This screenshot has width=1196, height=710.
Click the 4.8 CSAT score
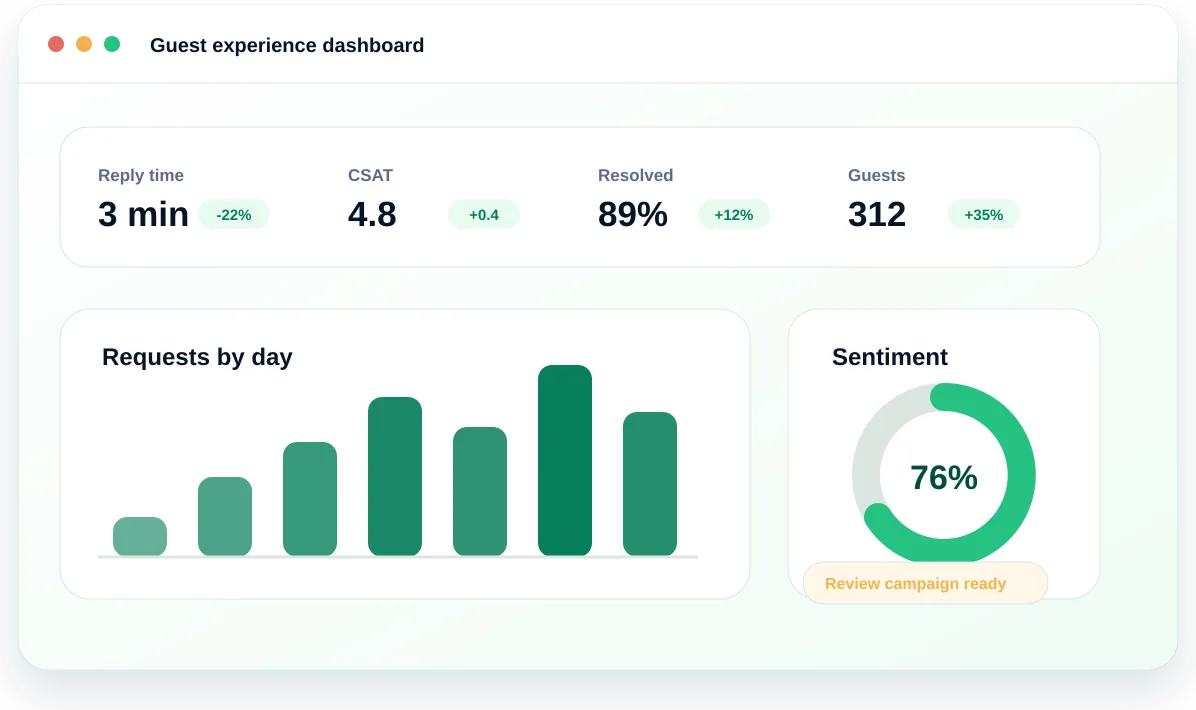372,214
